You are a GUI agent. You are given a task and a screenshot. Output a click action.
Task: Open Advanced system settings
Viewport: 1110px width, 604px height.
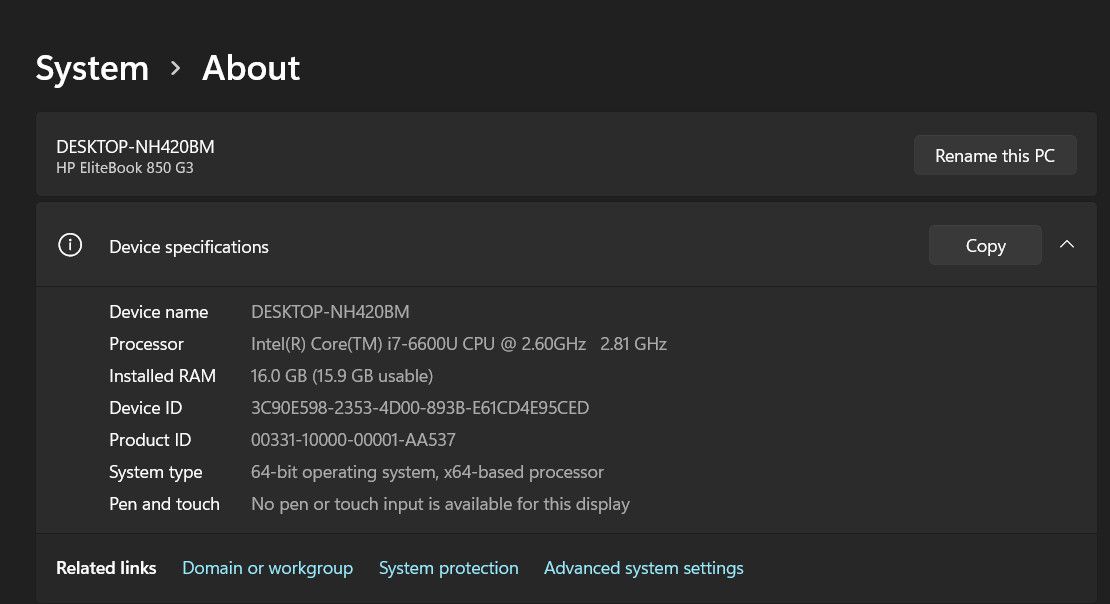[x=643, y=567]
